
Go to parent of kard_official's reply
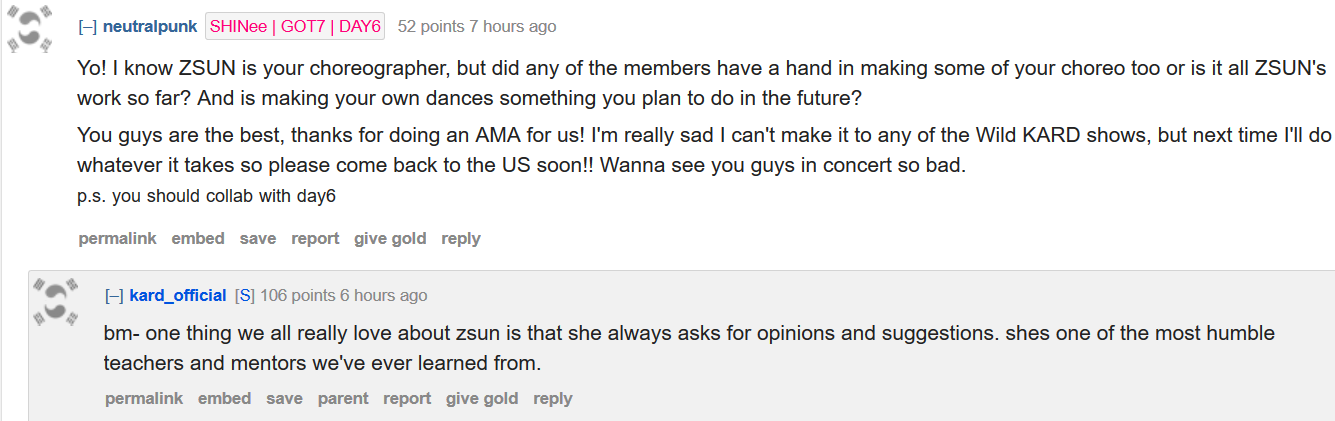click(343, 399)
